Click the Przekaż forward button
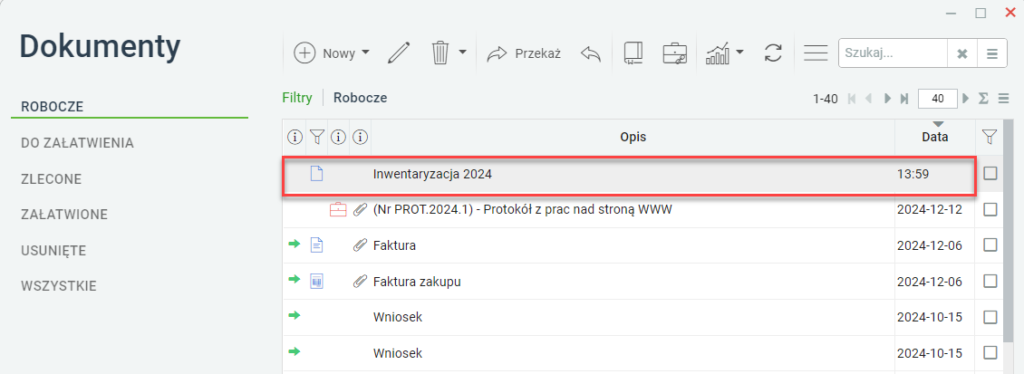Viewport: 1024px width, 374px height. [524, 54]
